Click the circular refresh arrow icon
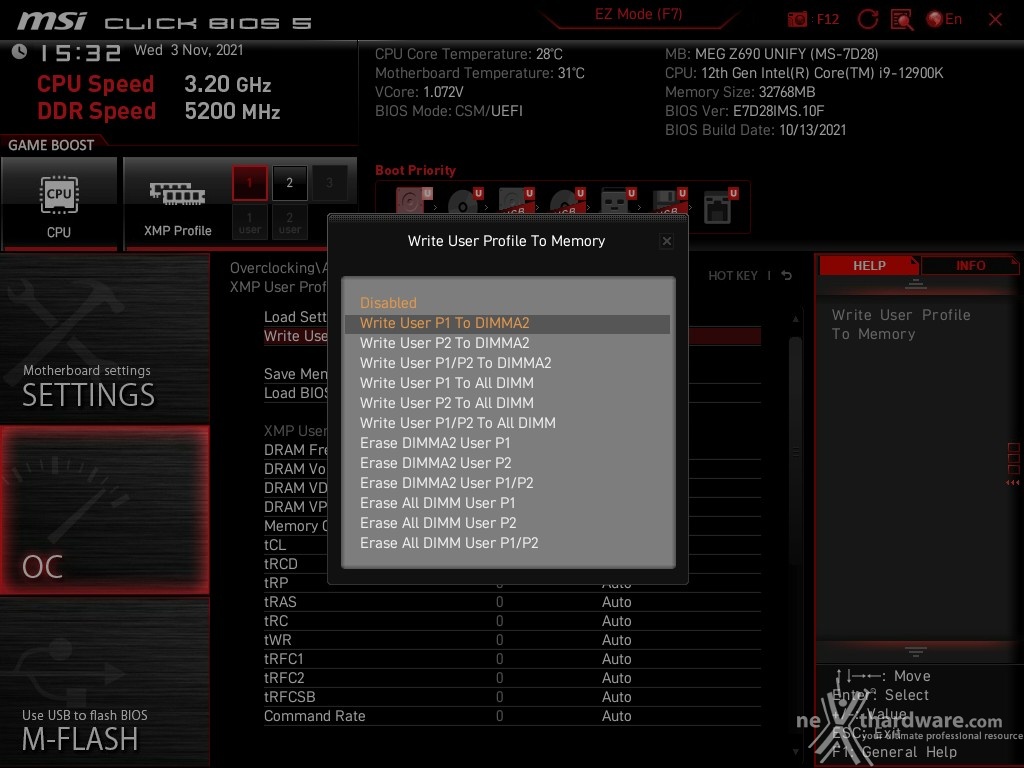 click(x=867, y=20)
